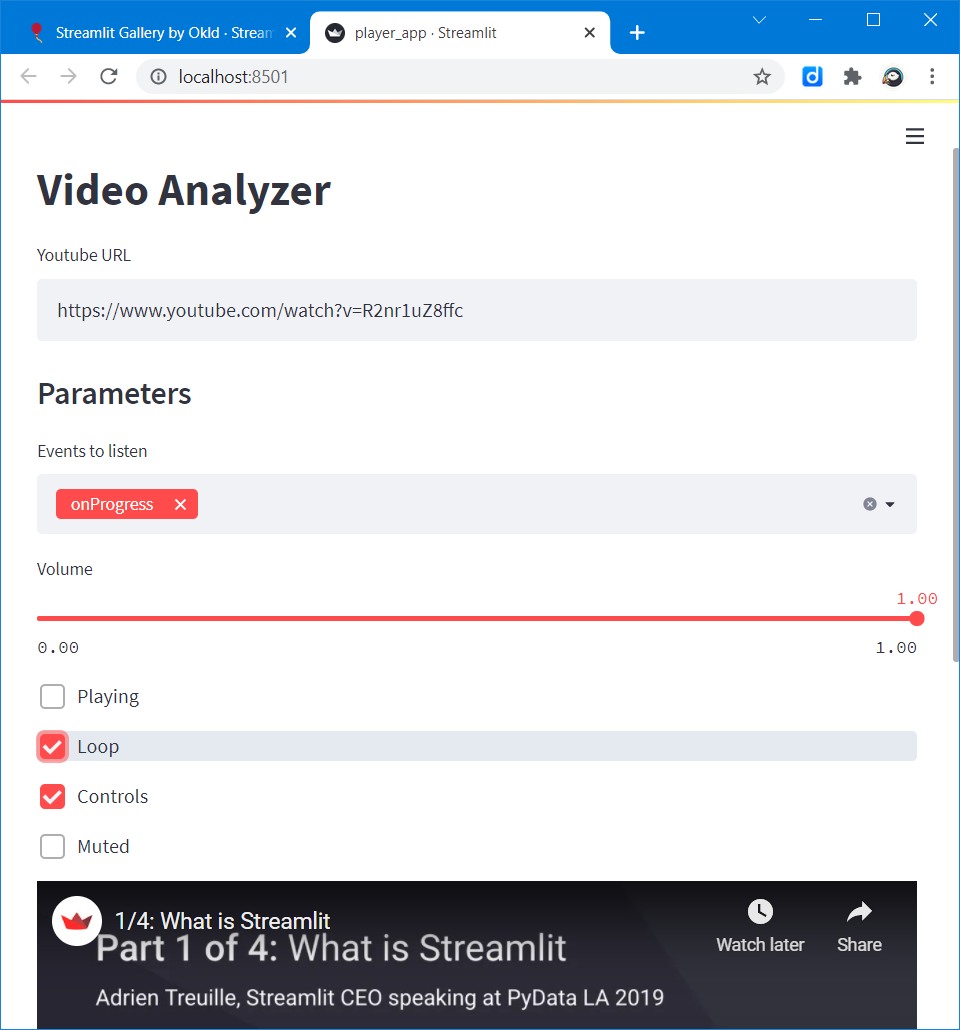Open the browser profile avatar
960x1030 pixels.
[x=892, y=77]
